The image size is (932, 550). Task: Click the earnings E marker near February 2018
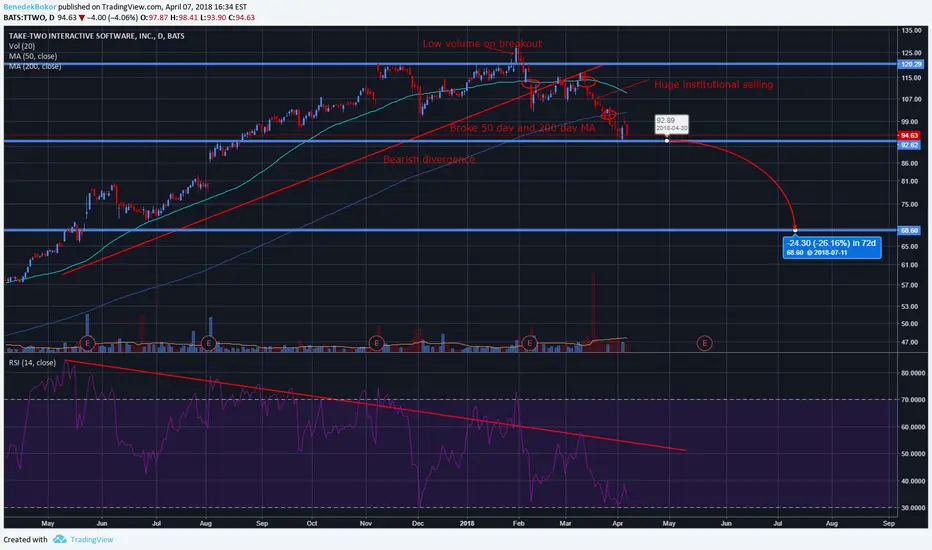coord(530,343)
